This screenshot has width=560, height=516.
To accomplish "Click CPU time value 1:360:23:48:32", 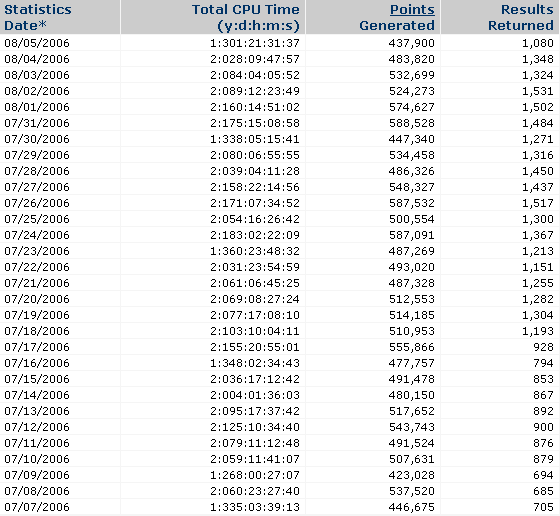I will pos(255,251).
